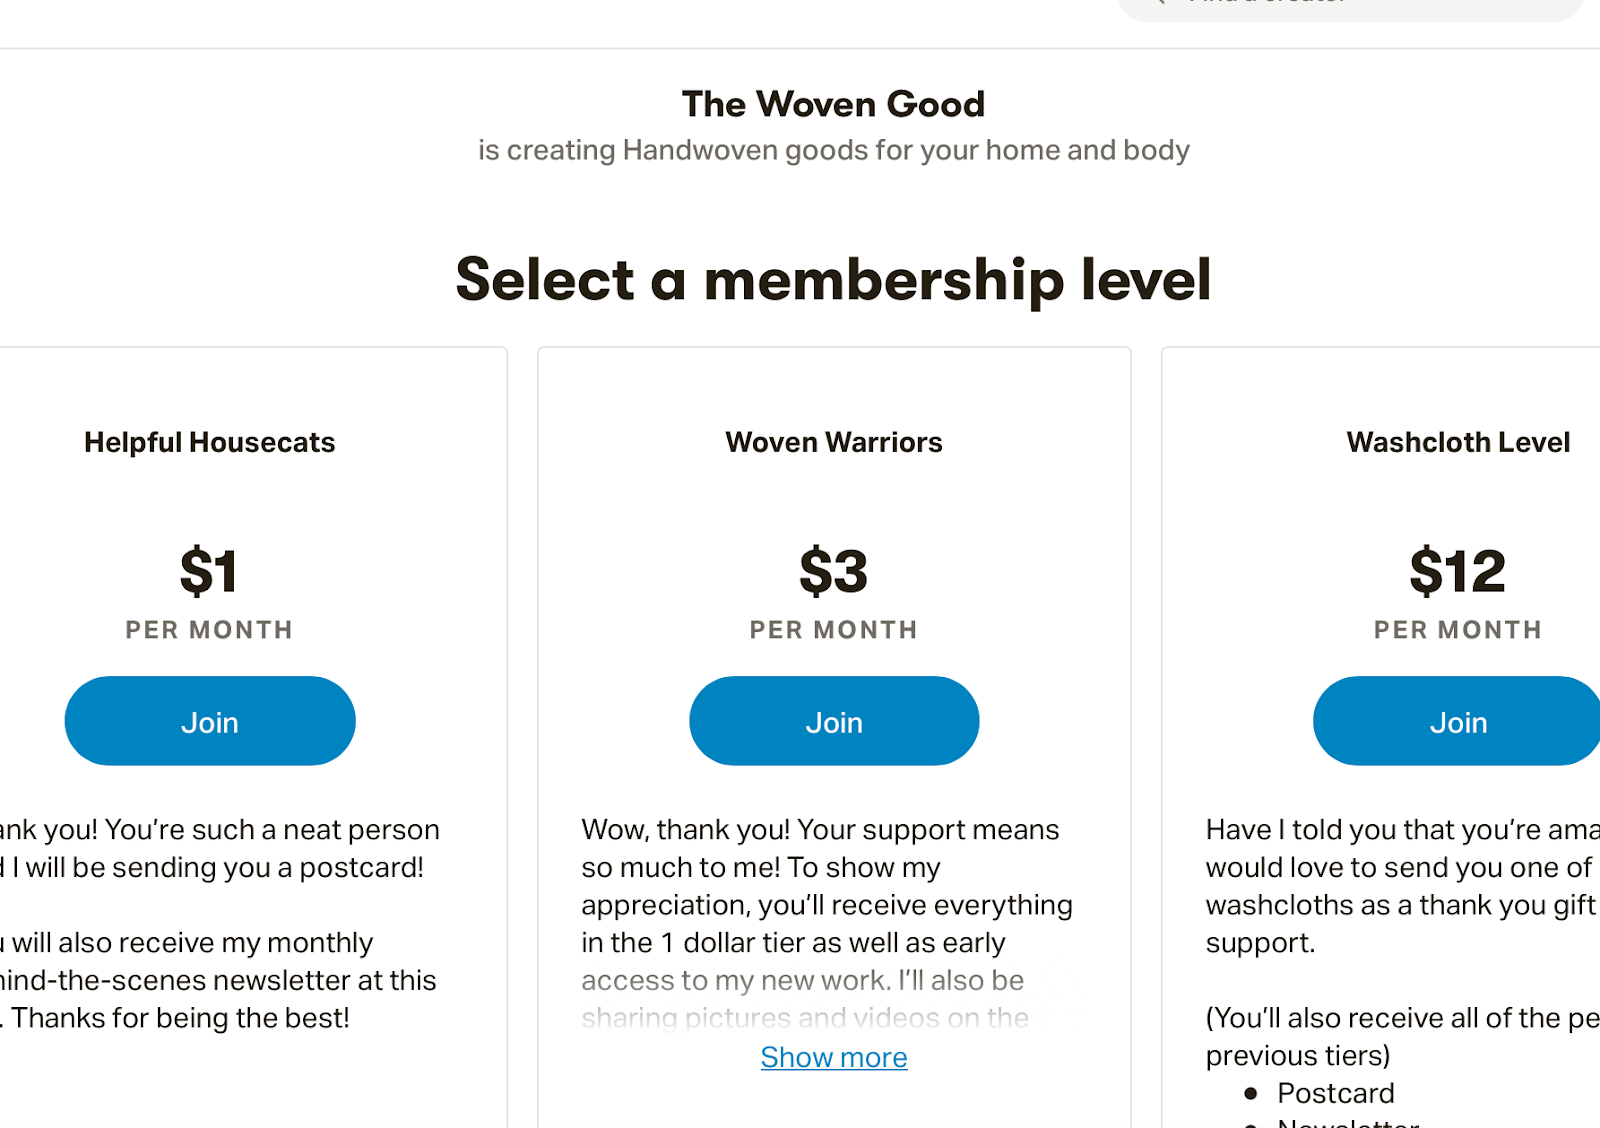Join the Woven Warriors $3 tier
The width and height of the screenshot is (1600, 1128).
(834, 721)
